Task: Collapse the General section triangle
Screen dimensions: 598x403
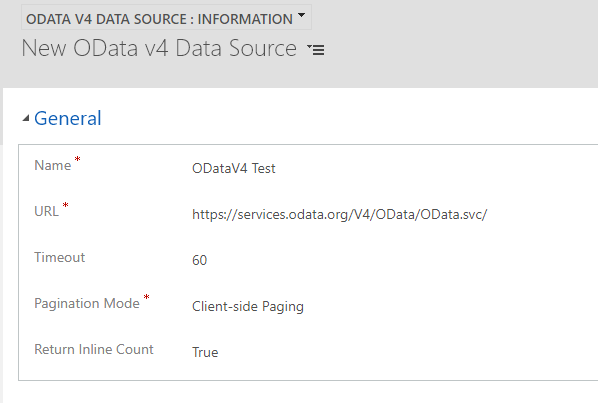Action: click(x=26, y=118)
